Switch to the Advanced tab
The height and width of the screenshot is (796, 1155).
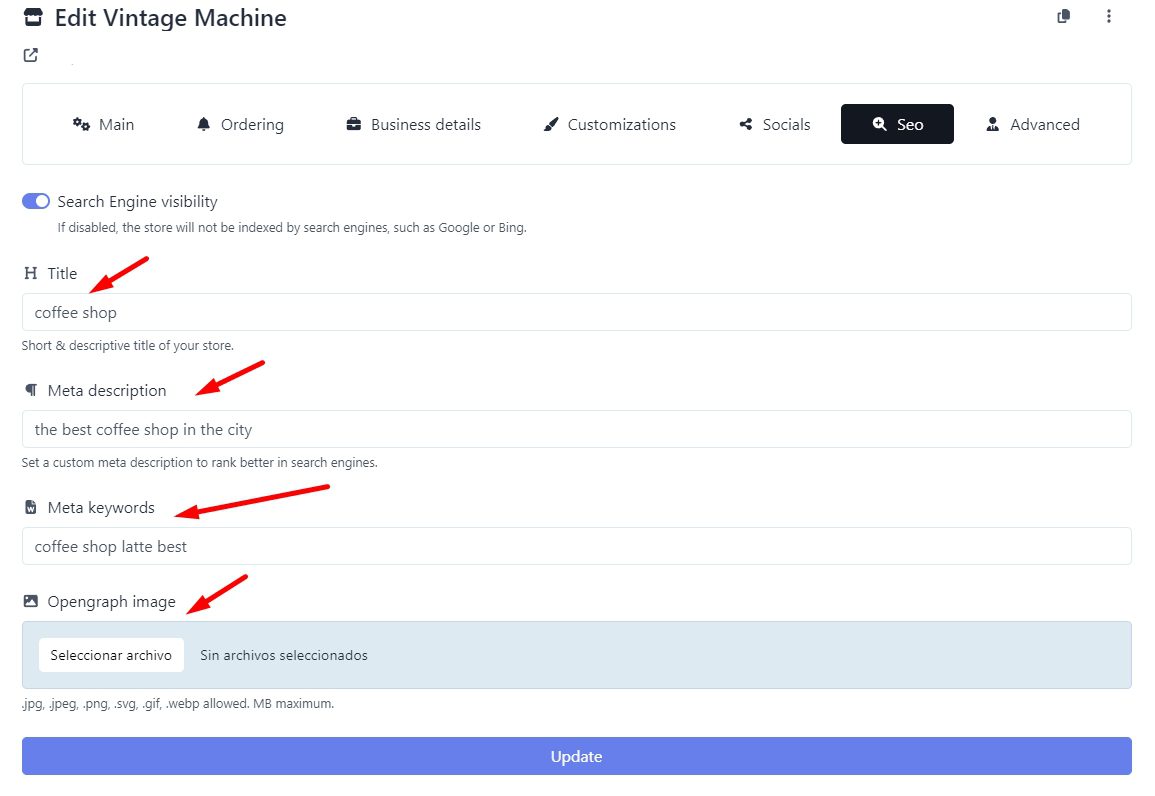tap(1032, 124)
